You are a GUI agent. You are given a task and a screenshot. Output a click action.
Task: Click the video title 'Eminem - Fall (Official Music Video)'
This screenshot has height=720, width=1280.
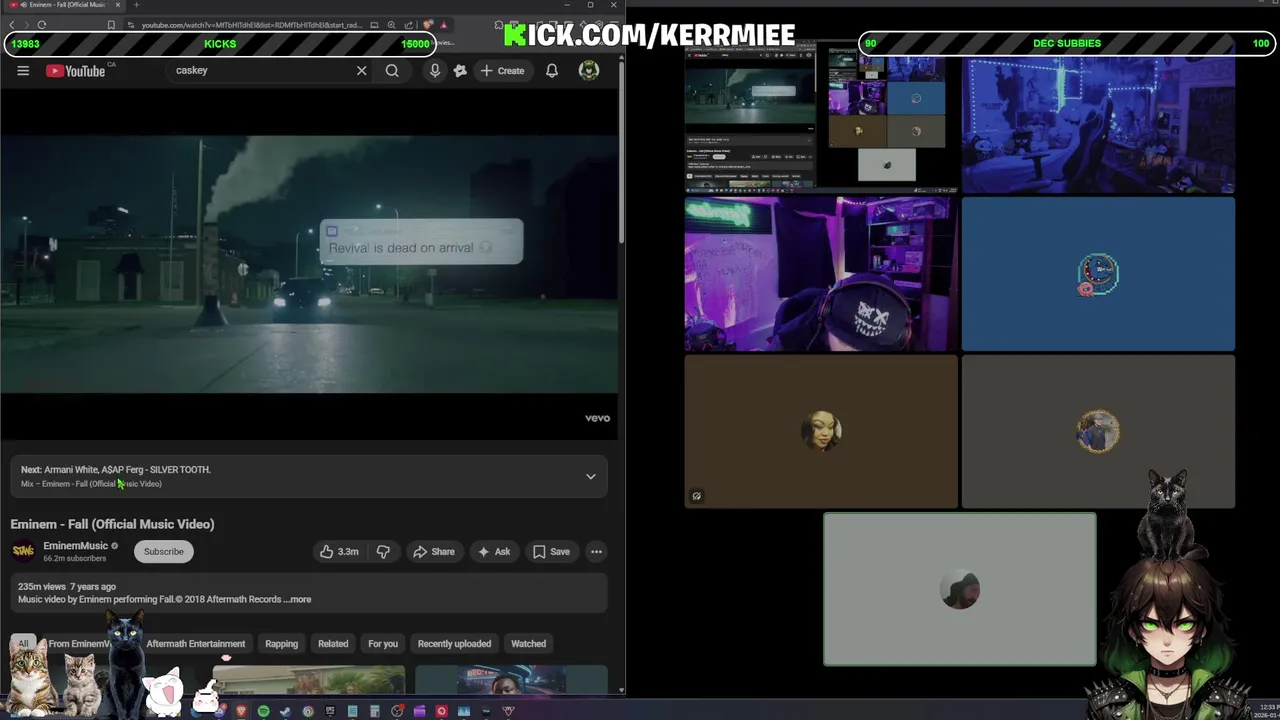click(x=112, y=524)
